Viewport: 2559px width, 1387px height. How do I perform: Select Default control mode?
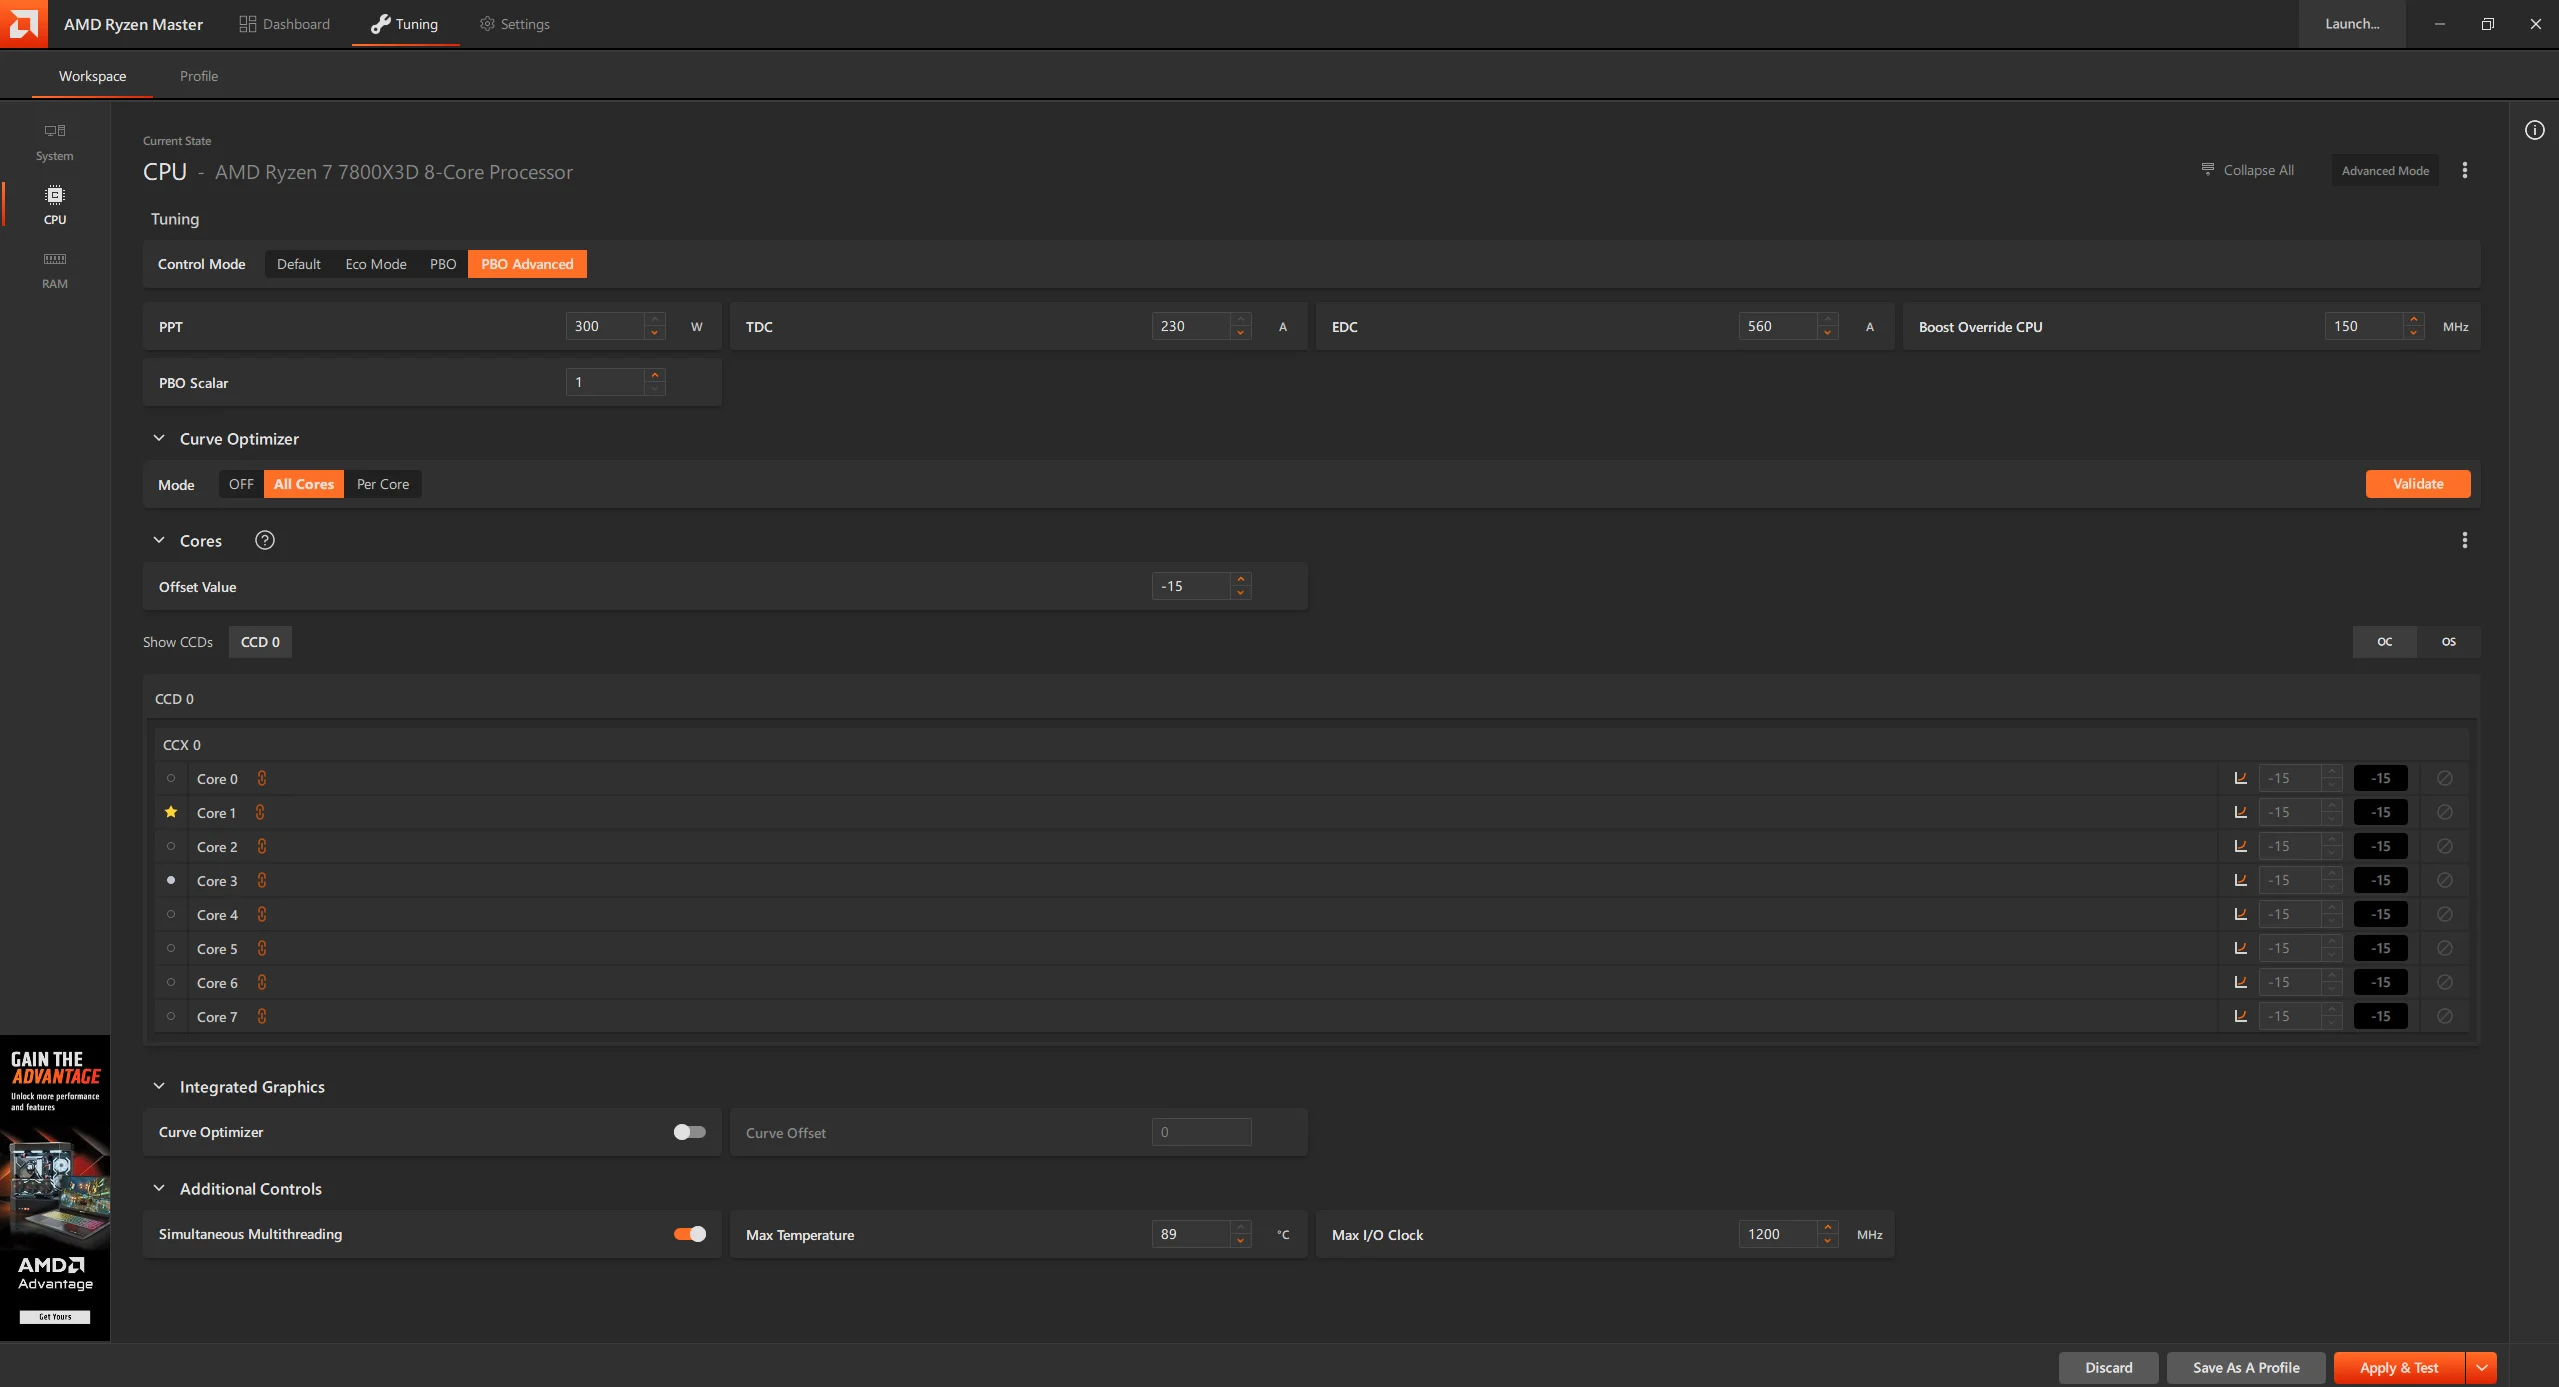point(299,264)
